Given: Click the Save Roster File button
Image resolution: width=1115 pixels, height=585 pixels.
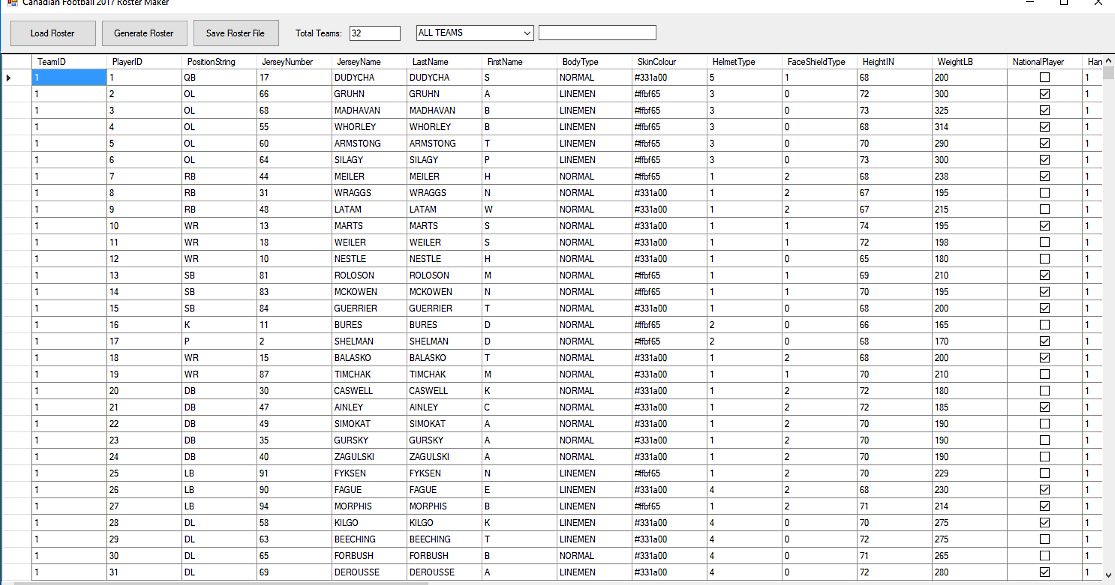Looking at the screenshot, I should coord(235,33).
